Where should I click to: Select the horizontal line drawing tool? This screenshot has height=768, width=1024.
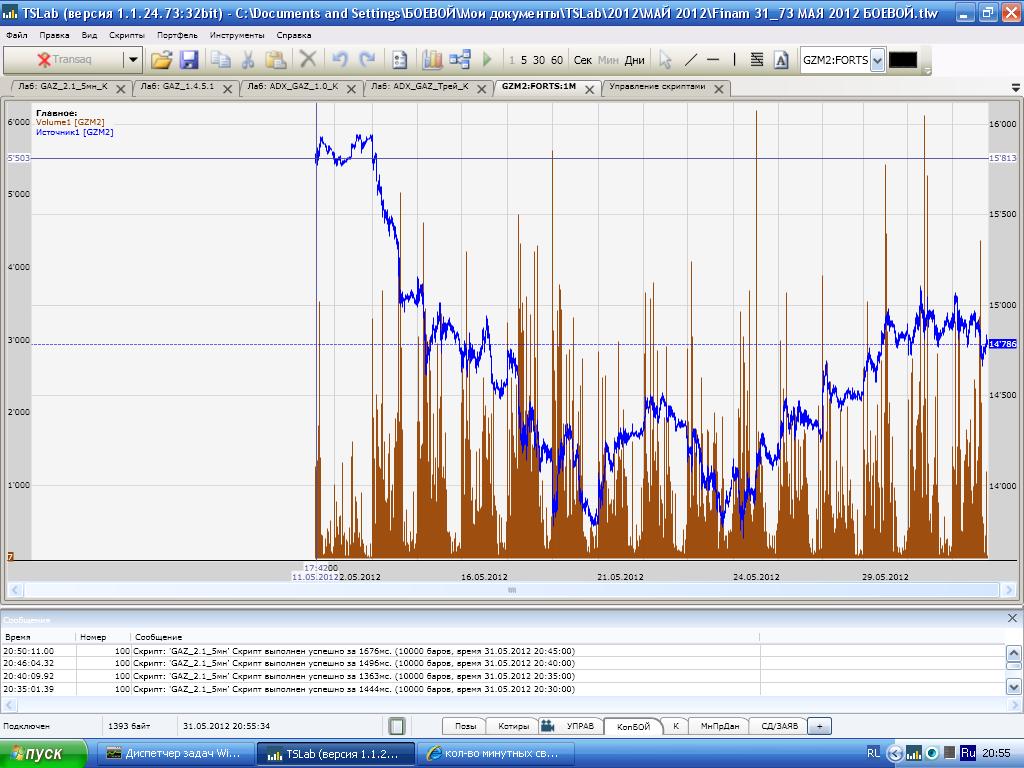[x=713, y=60]
